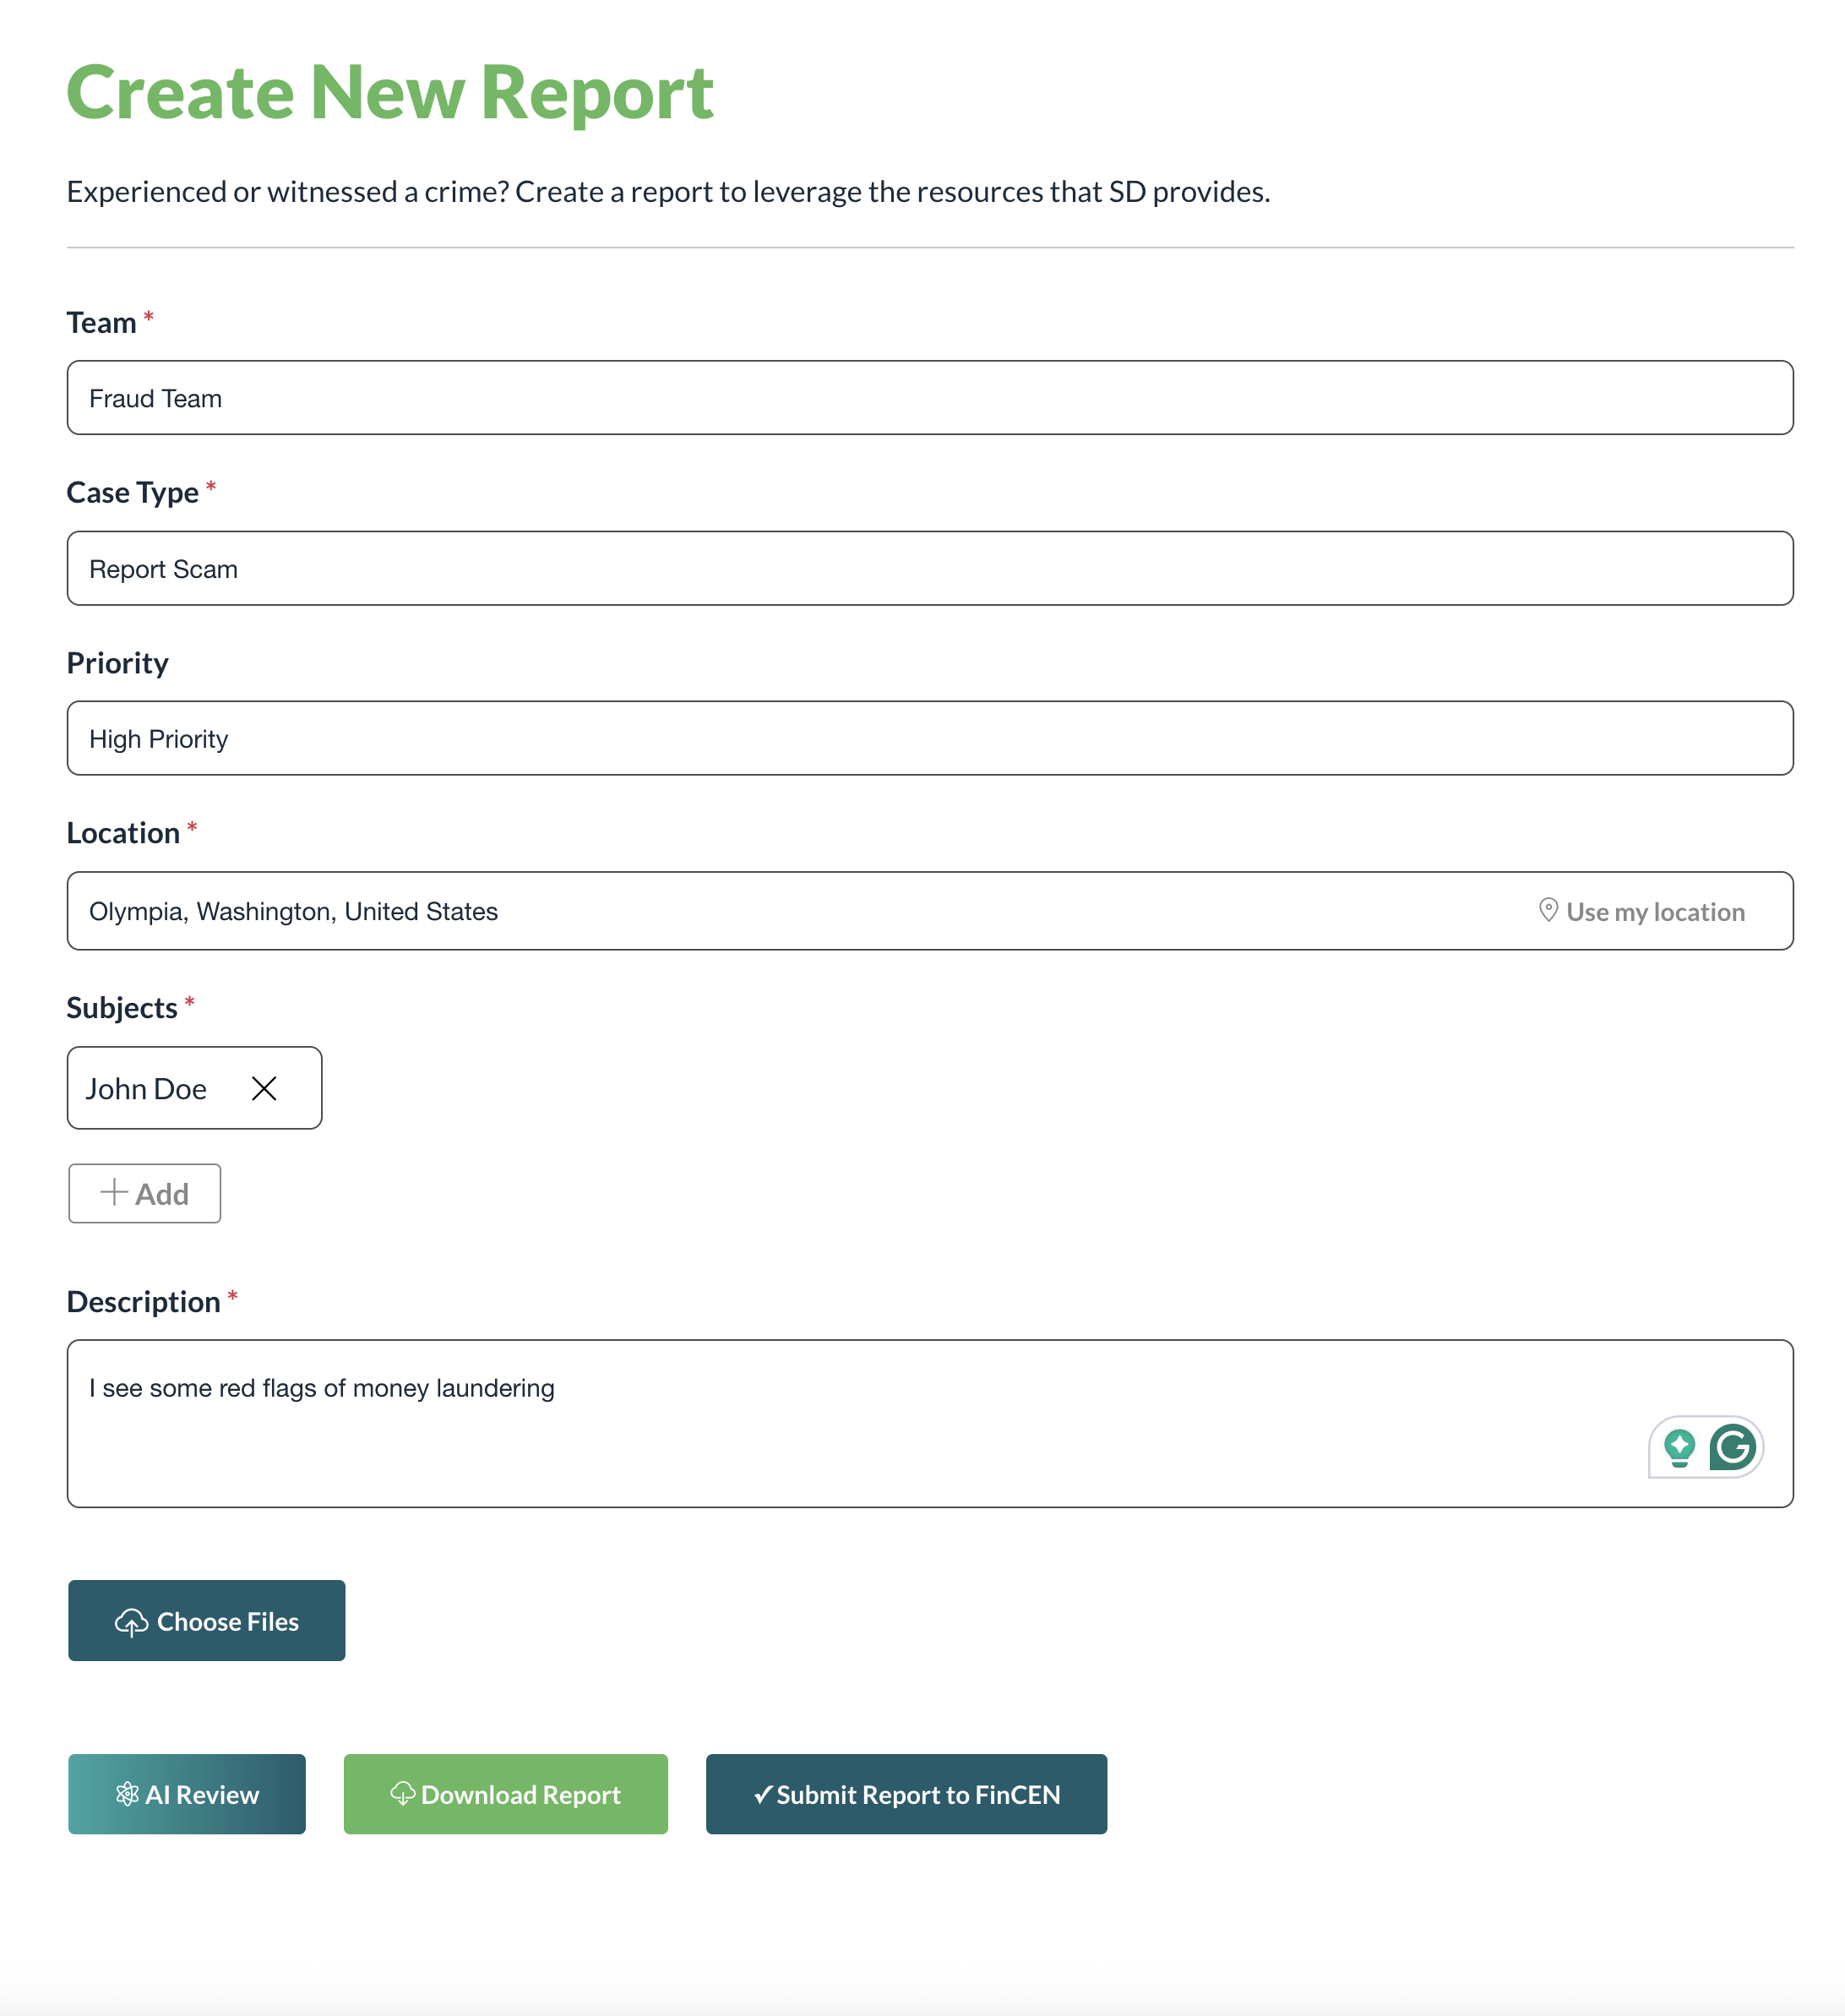Click the Download Report button
Screen dimensions: 1845x2016
pyautogui.click(x=505, y=1794)
